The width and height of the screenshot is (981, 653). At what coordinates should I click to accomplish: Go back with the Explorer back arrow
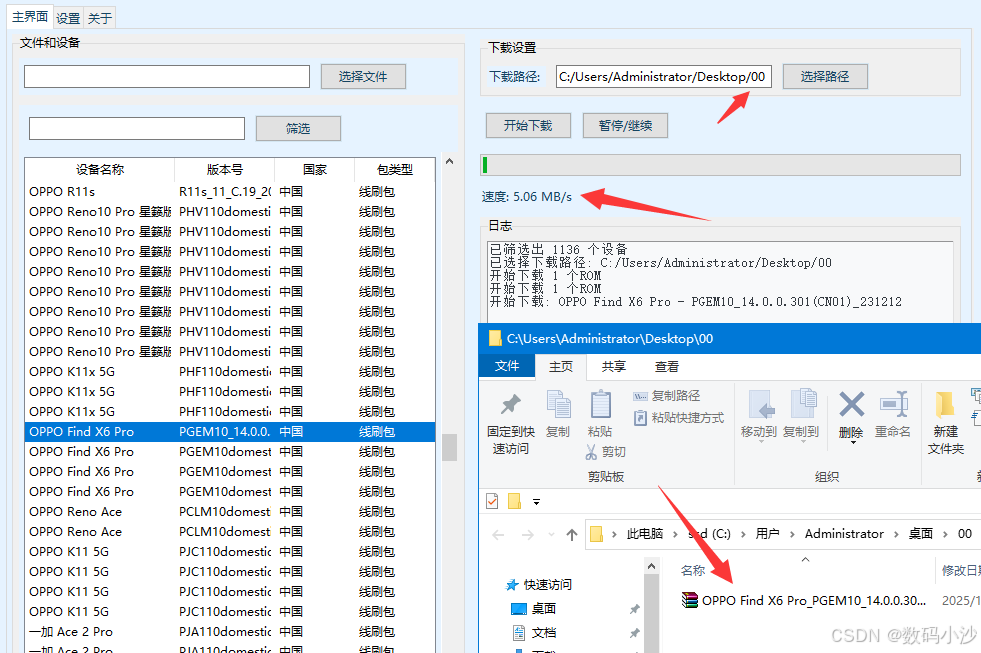498,535
